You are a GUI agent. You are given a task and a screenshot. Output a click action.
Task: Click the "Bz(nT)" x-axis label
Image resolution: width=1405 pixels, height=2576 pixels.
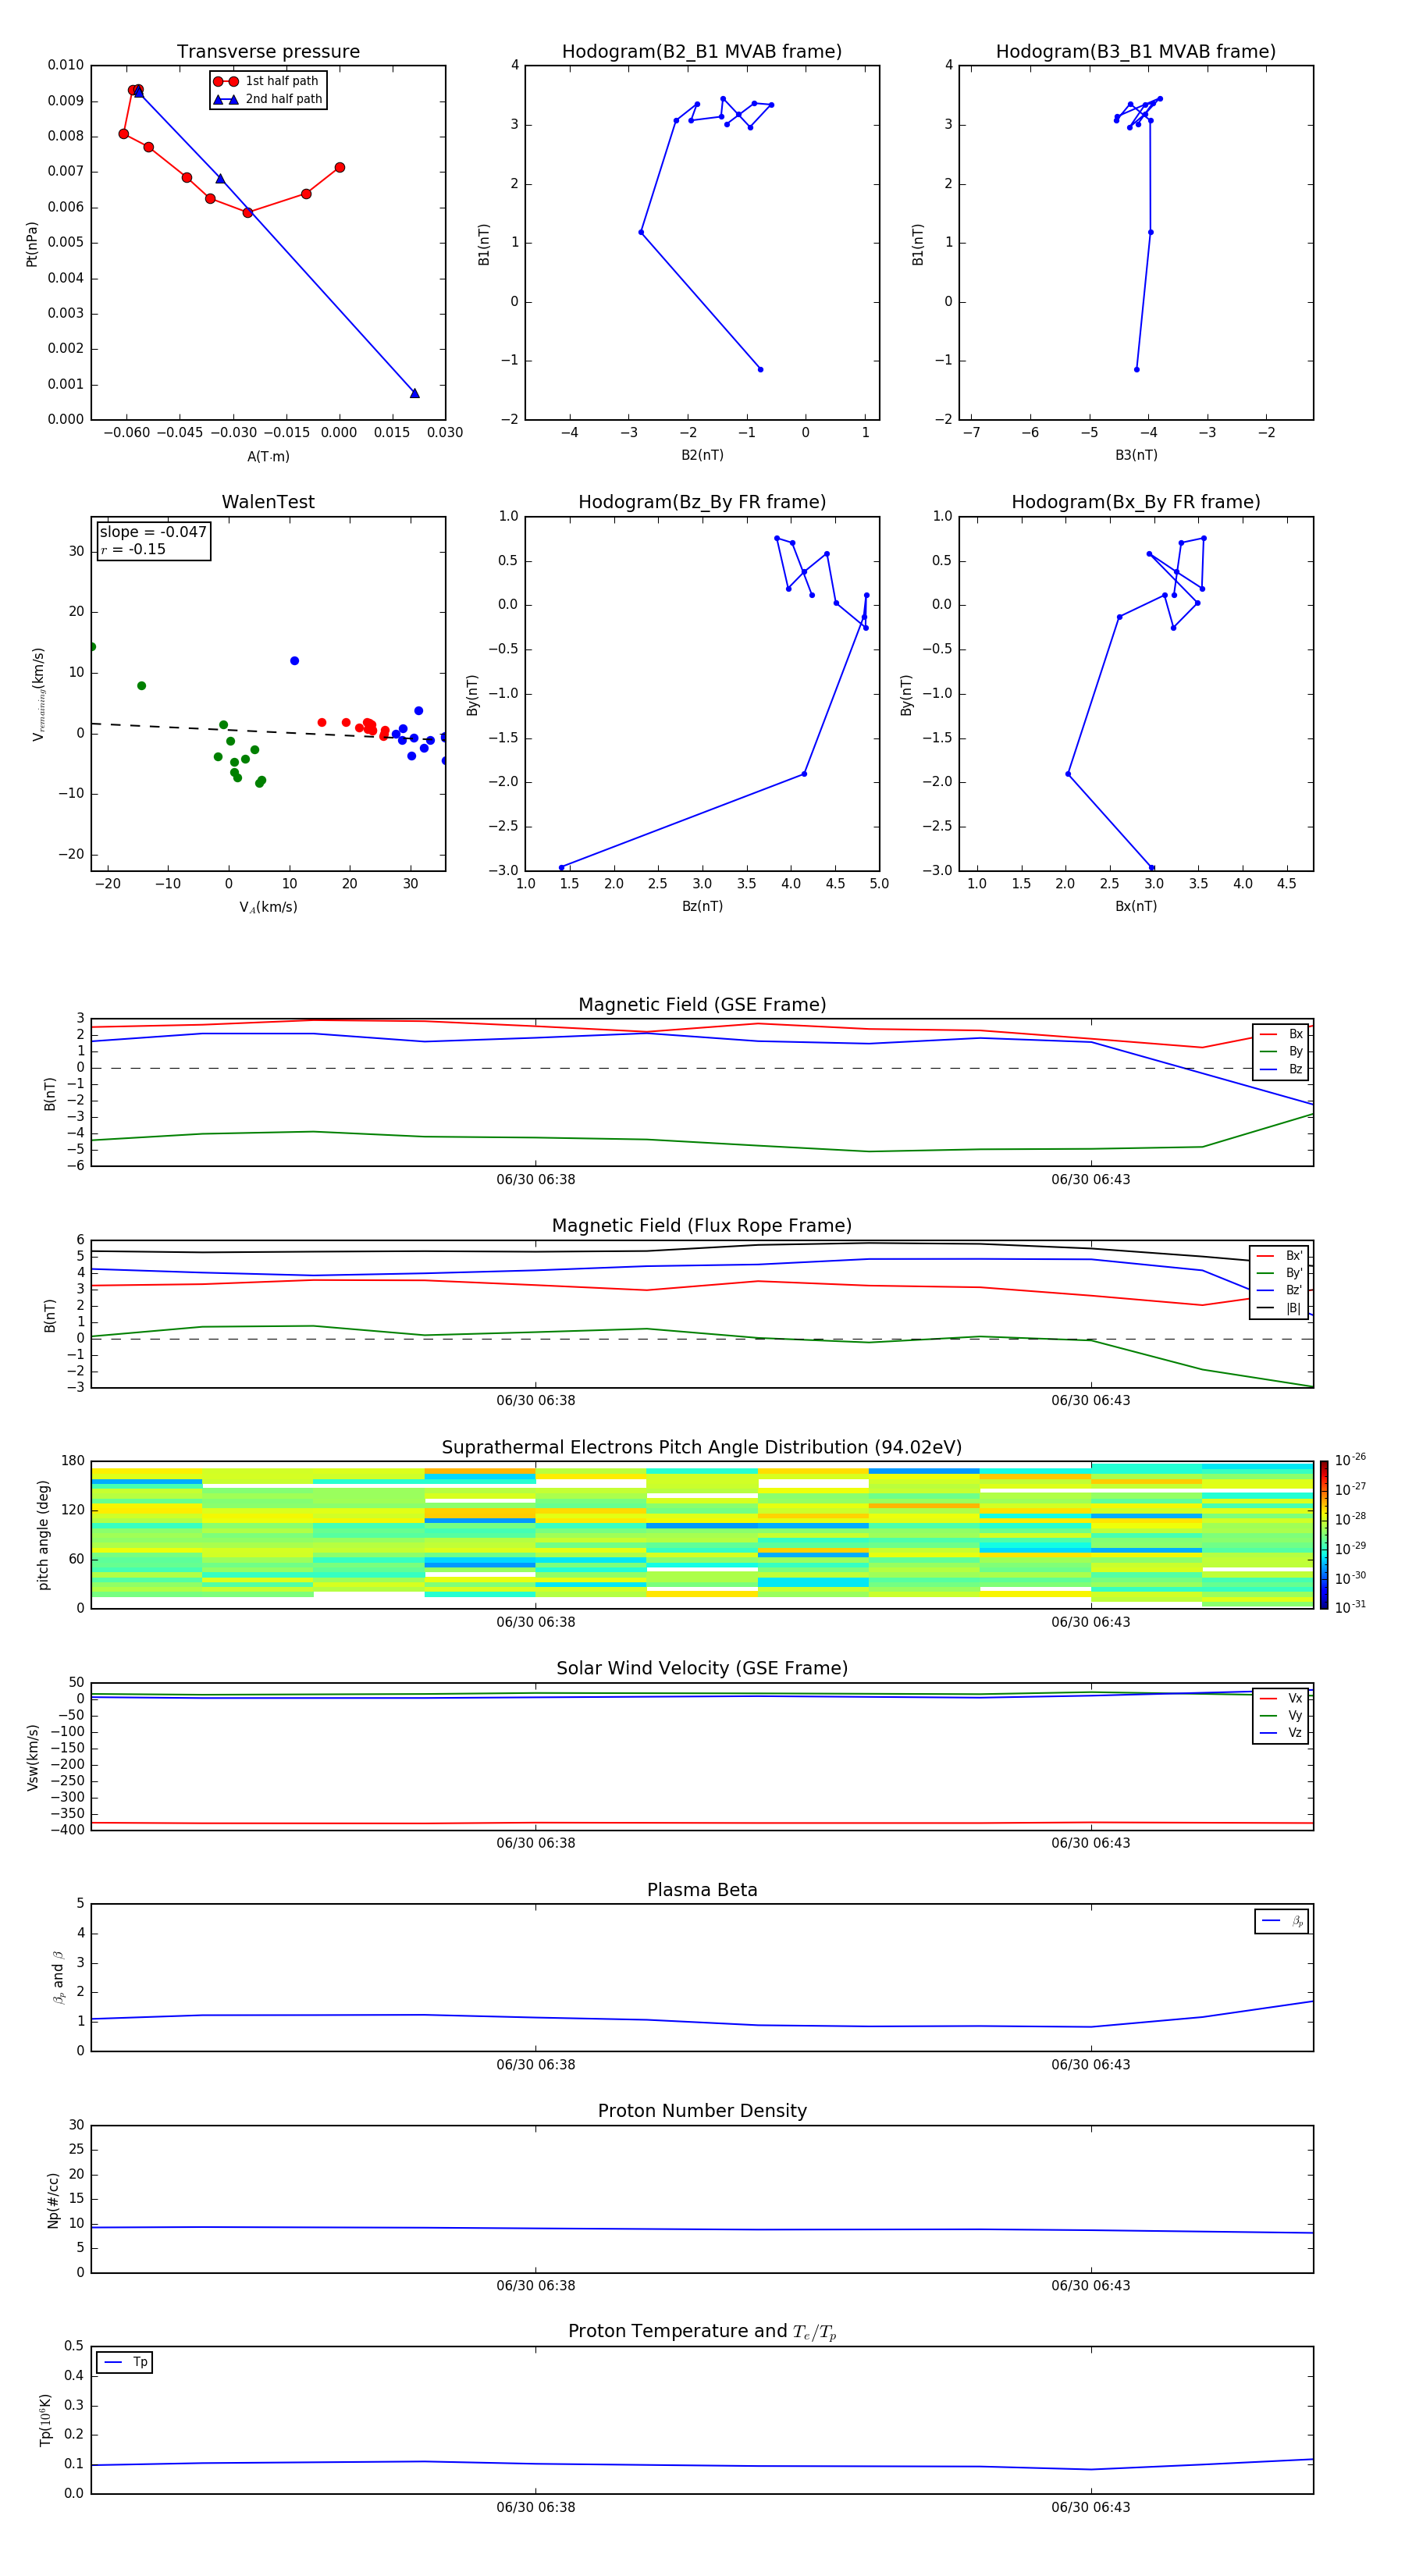(702, 906)
